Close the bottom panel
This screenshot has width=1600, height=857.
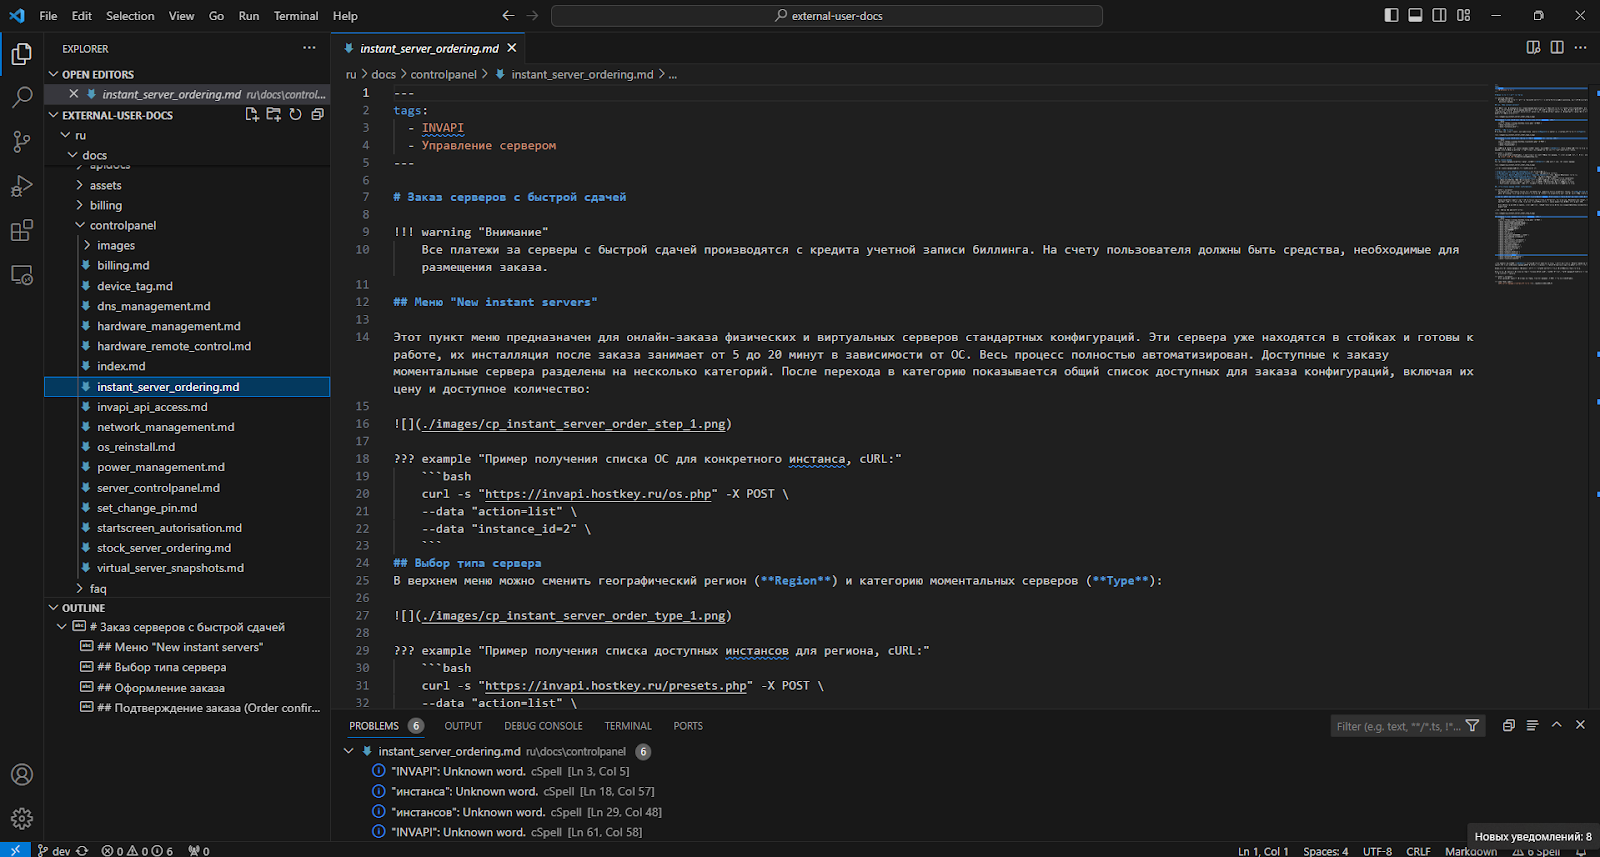[1580, 725]
